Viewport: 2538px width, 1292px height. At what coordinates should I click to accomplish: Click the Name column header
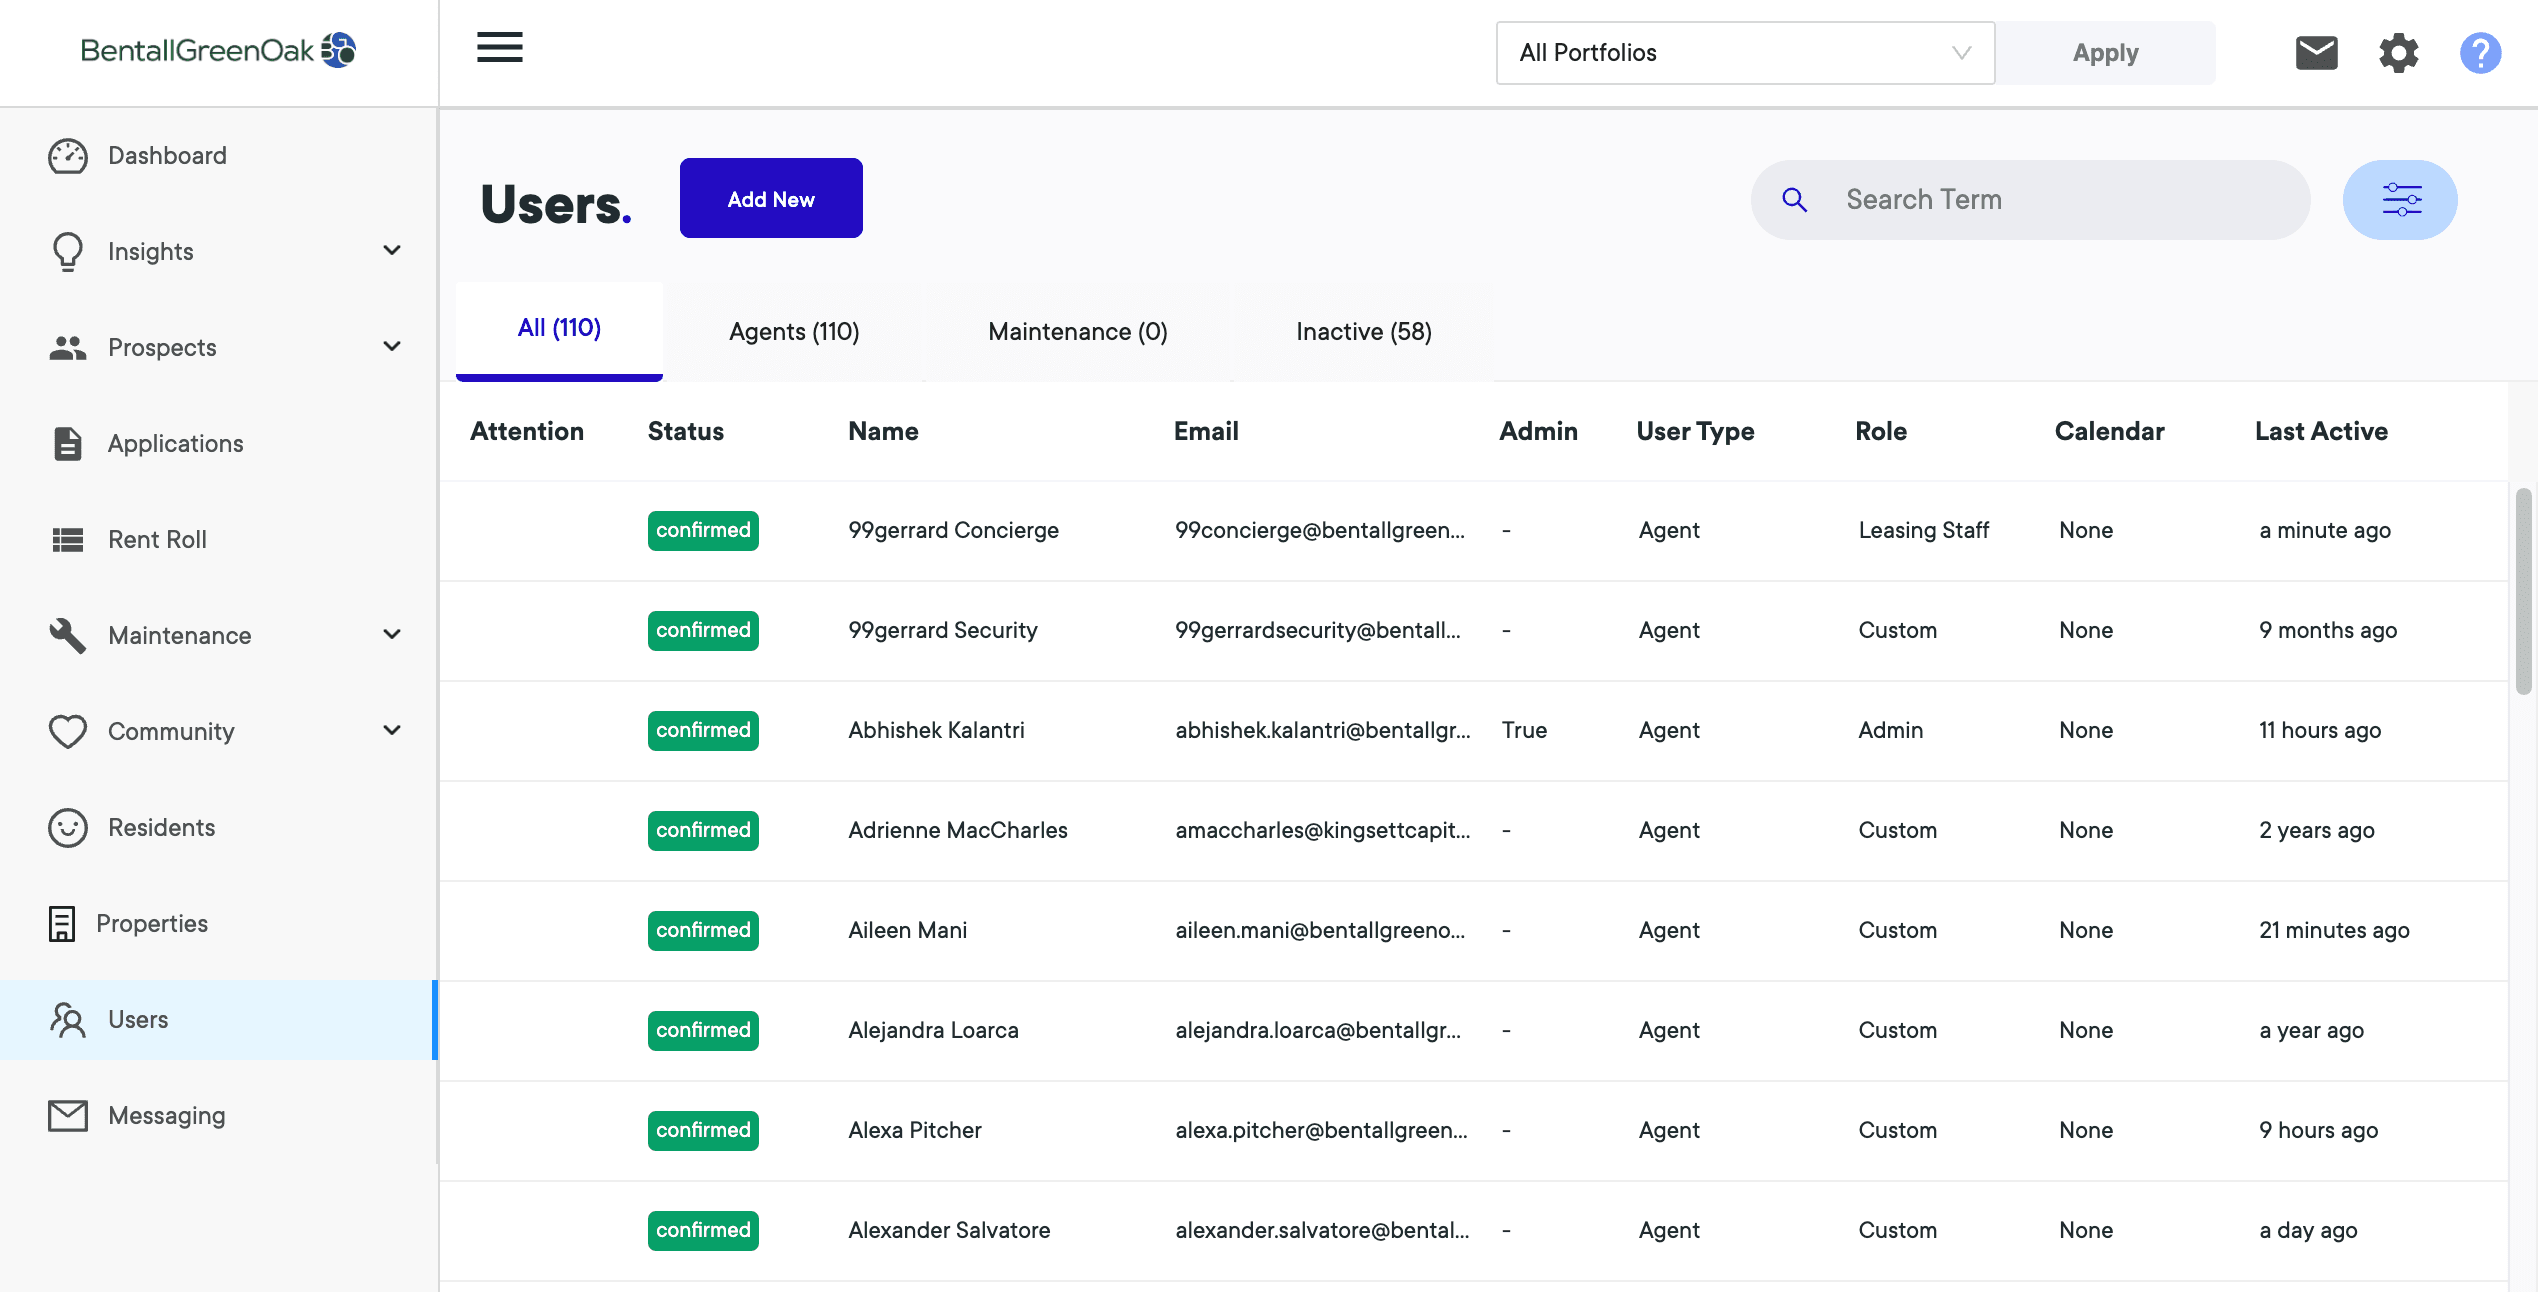883,431
